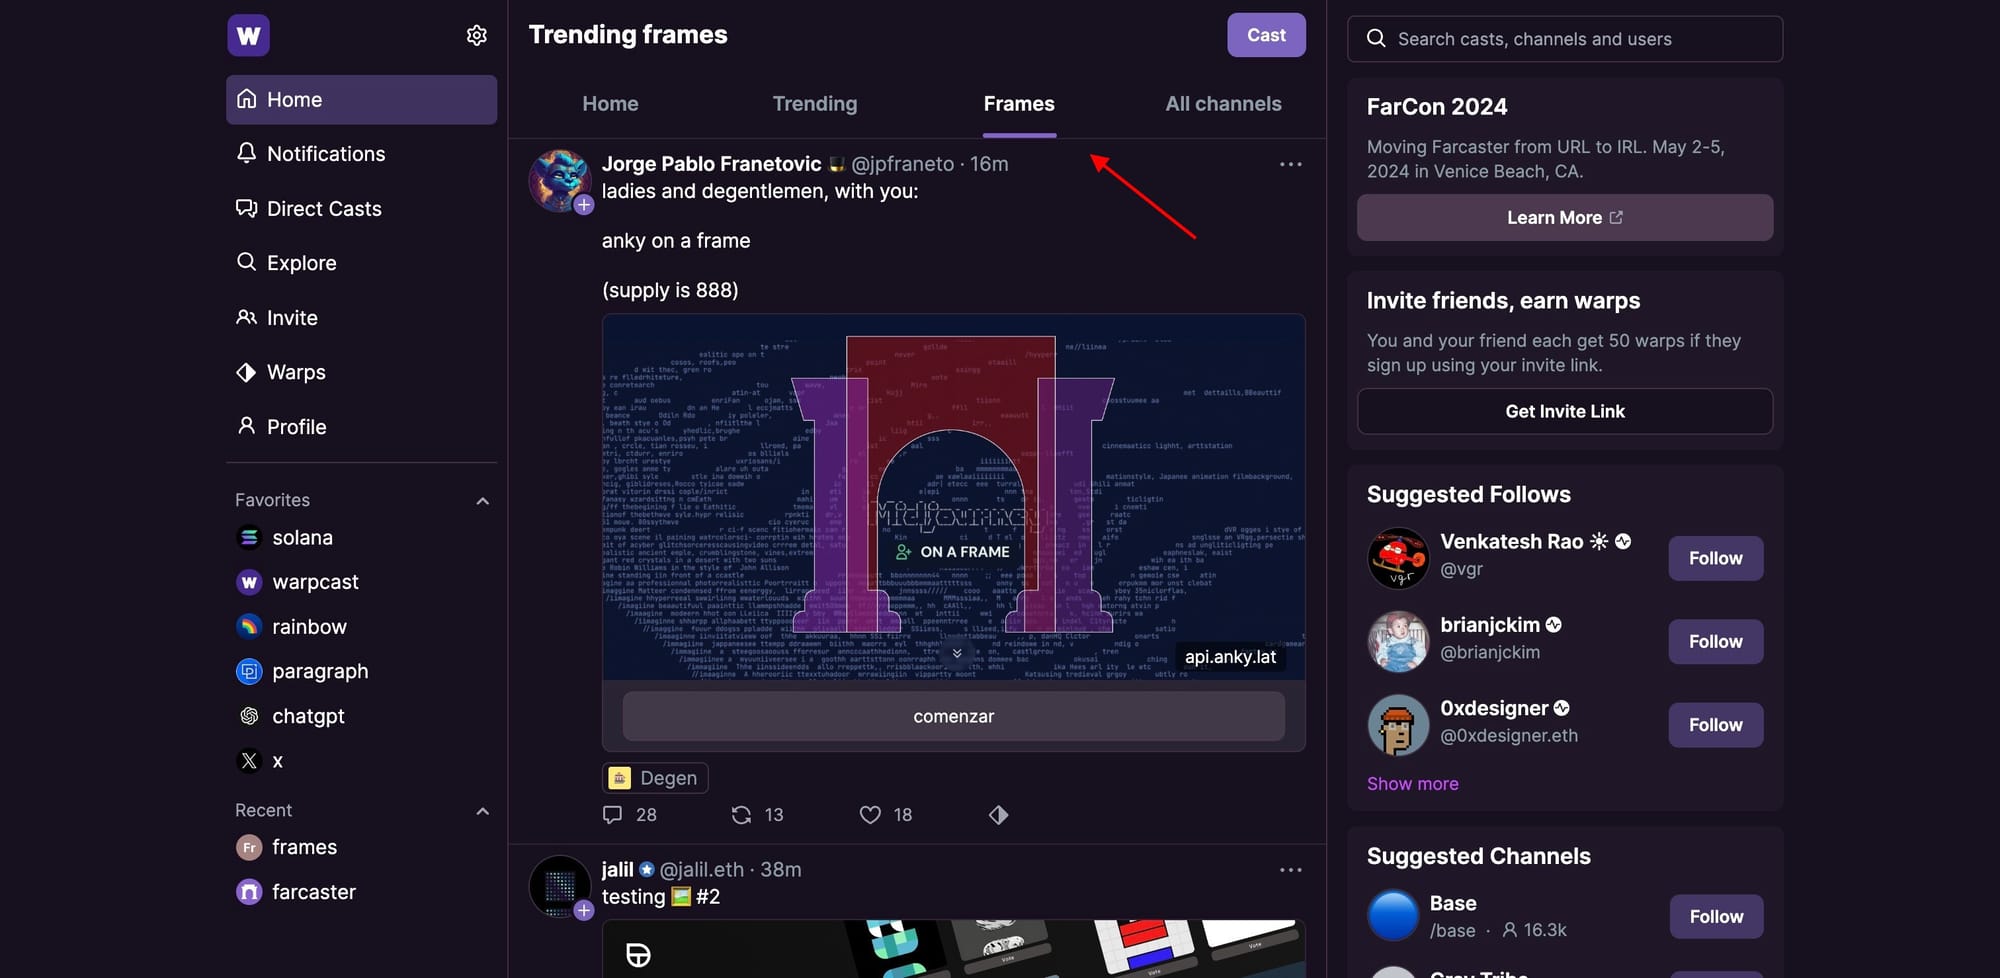Tip warps with the diamond icon
The width and height of the screenshot is (2000, 978).
point(998,815)
